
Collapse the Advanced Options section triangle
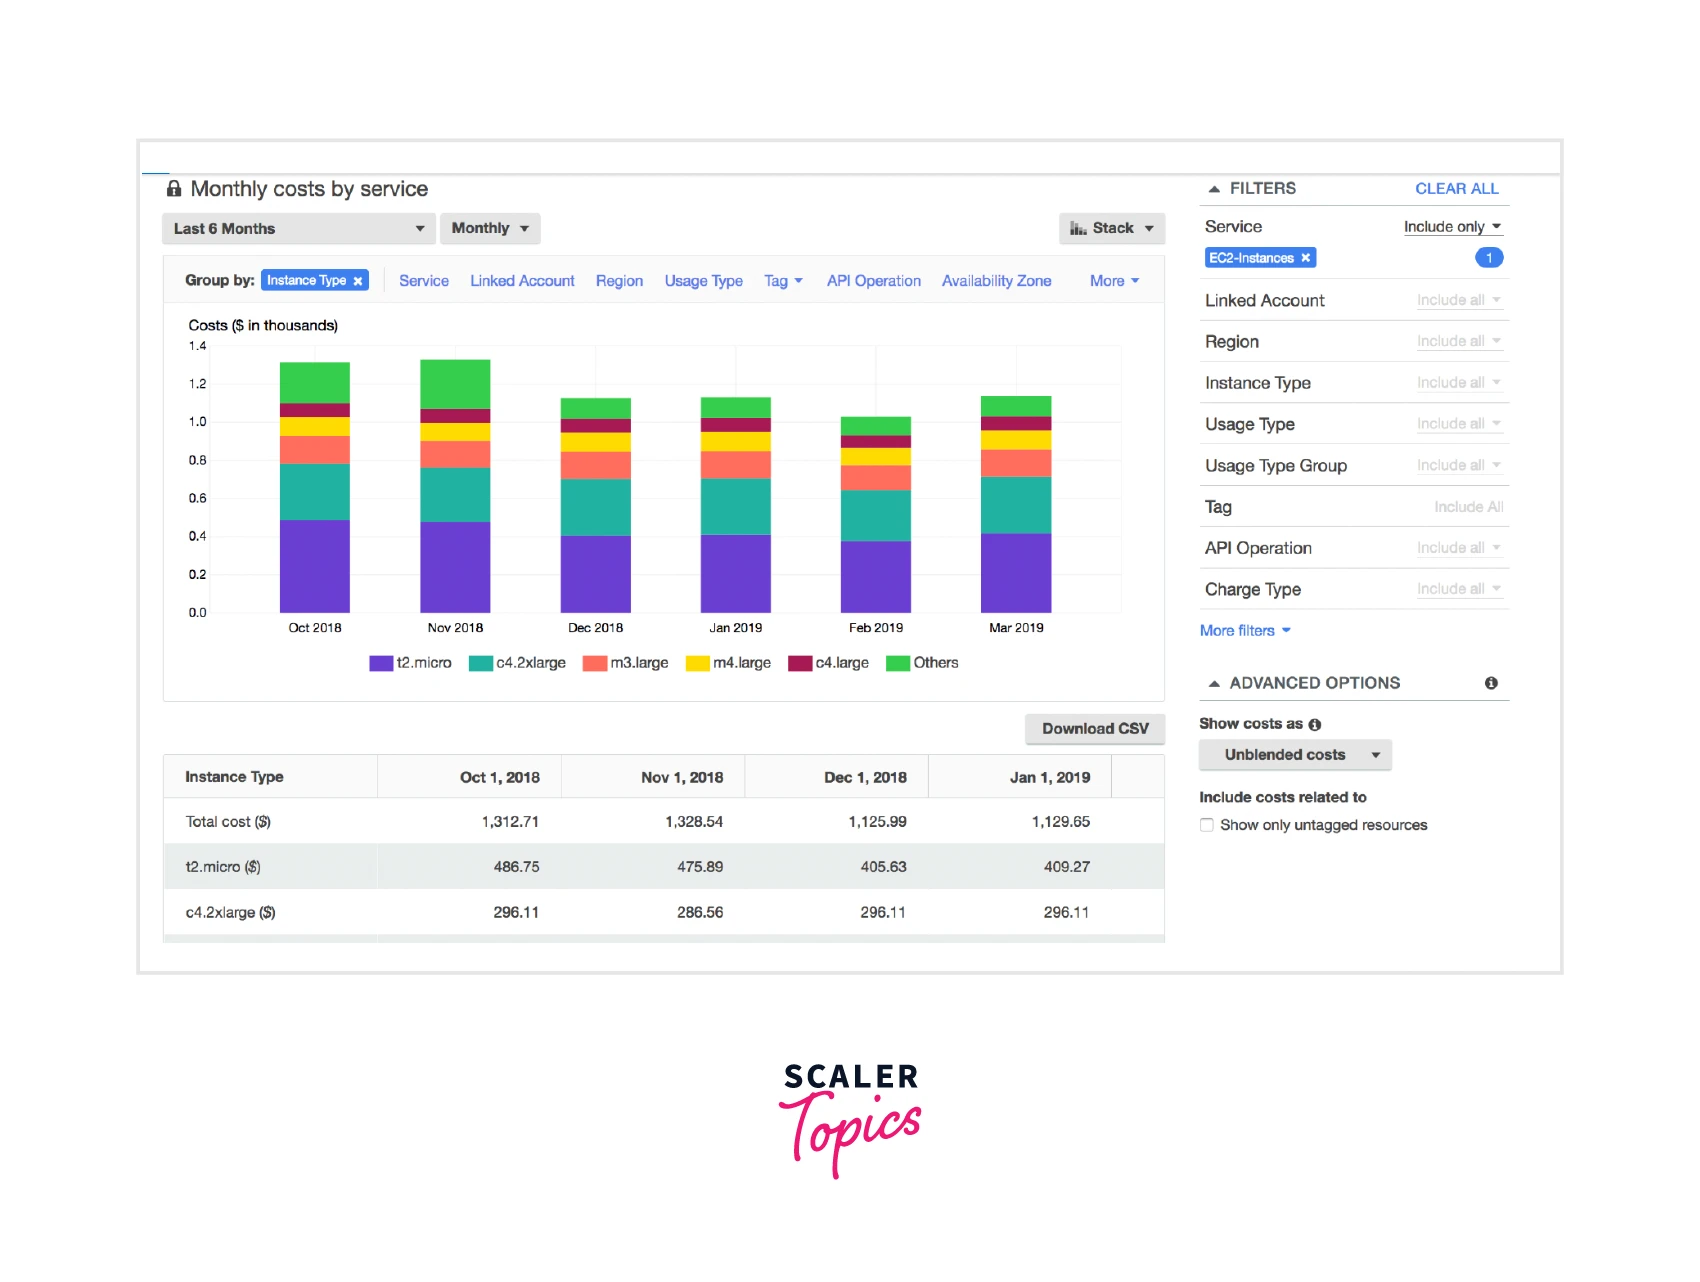(x=1213, y=684)
